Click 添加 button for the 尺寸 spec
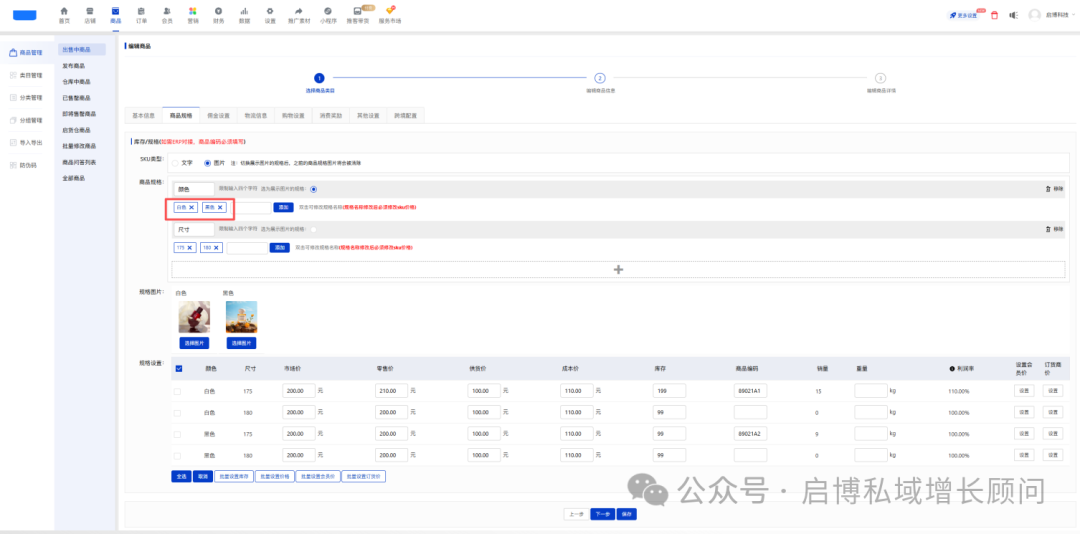 pyautogui.click(x=279, y=247)
